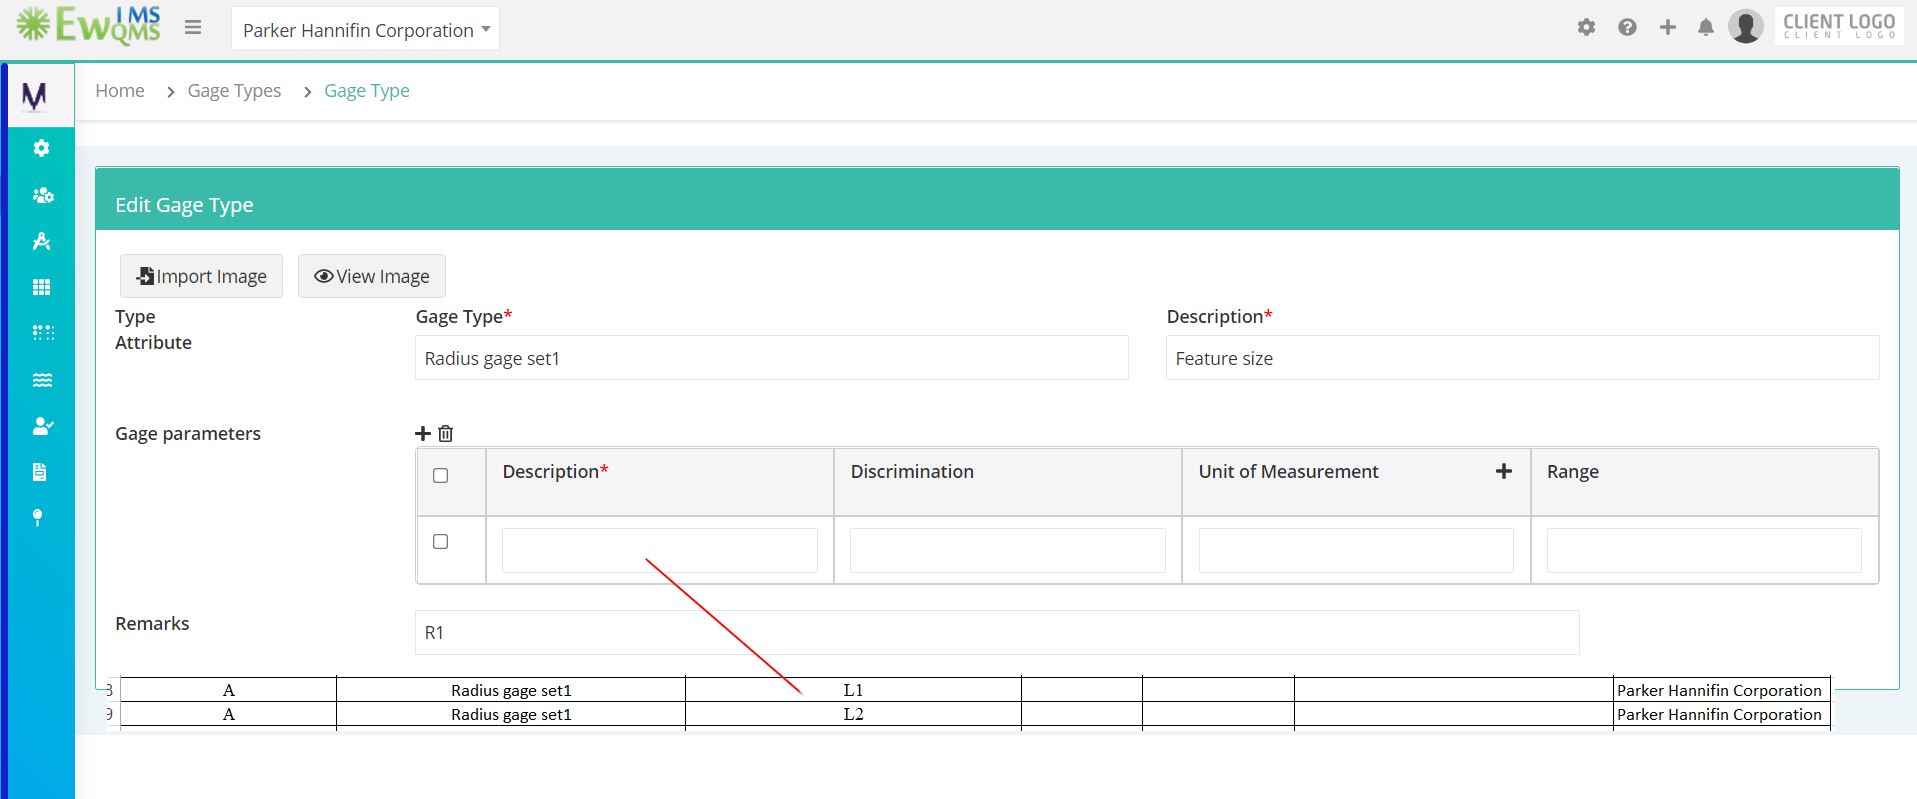
Task: Click the Description column header
Action: [x=660, y=482]
